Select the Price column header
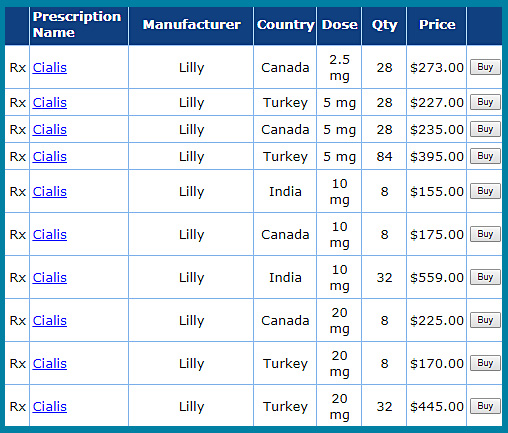Screen dimensions: 508x433 click(x=437, y=25)
